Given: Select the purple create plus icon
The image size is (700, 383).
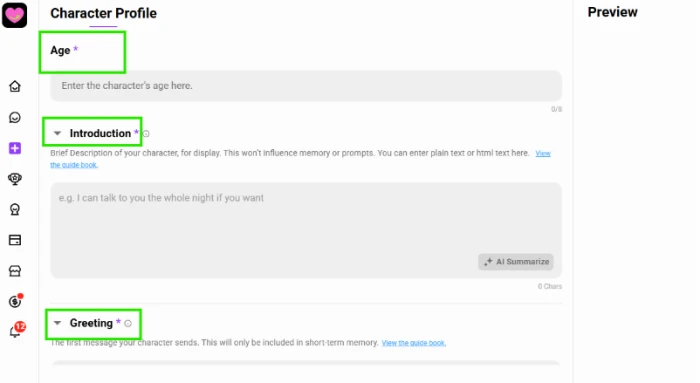Looking at the screenshot, I should point(15,148).
